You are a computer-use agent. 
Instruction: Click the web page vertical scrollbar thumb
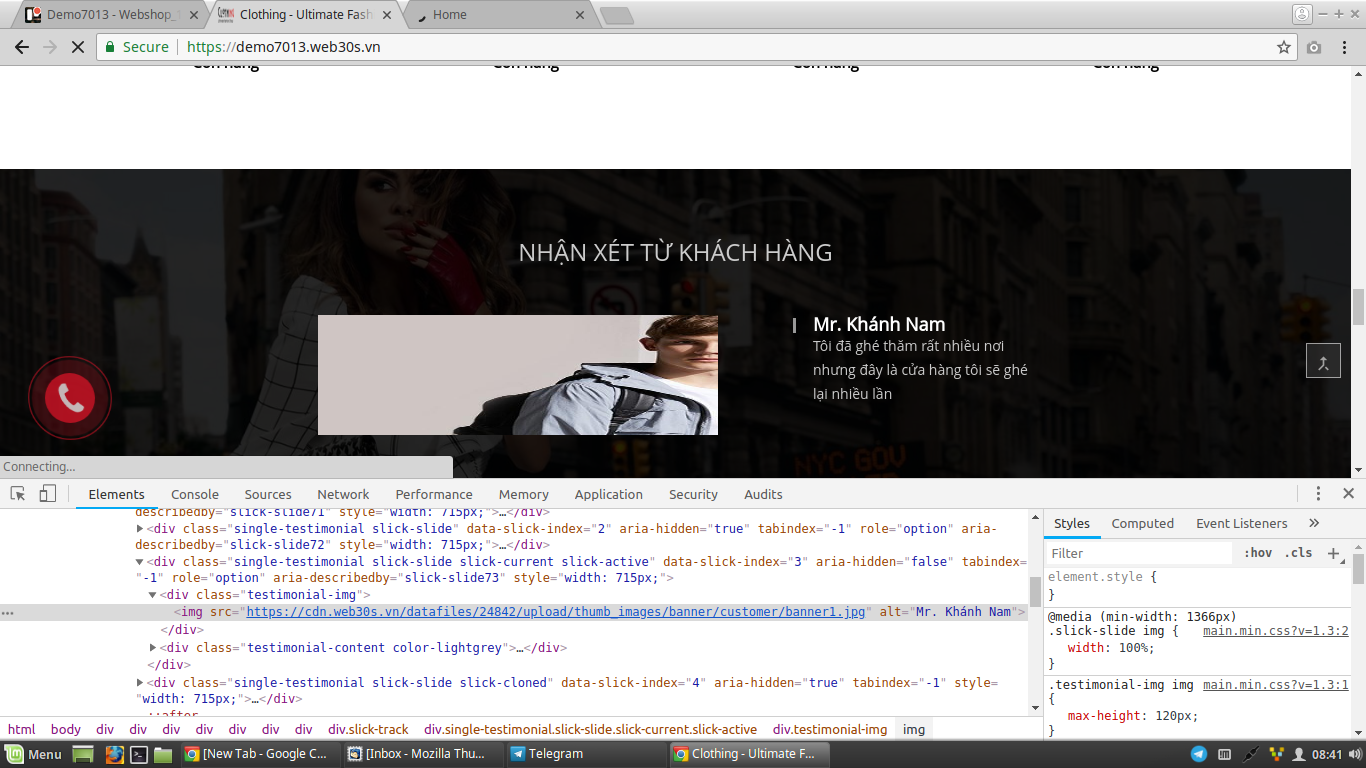coord(1358,307)
